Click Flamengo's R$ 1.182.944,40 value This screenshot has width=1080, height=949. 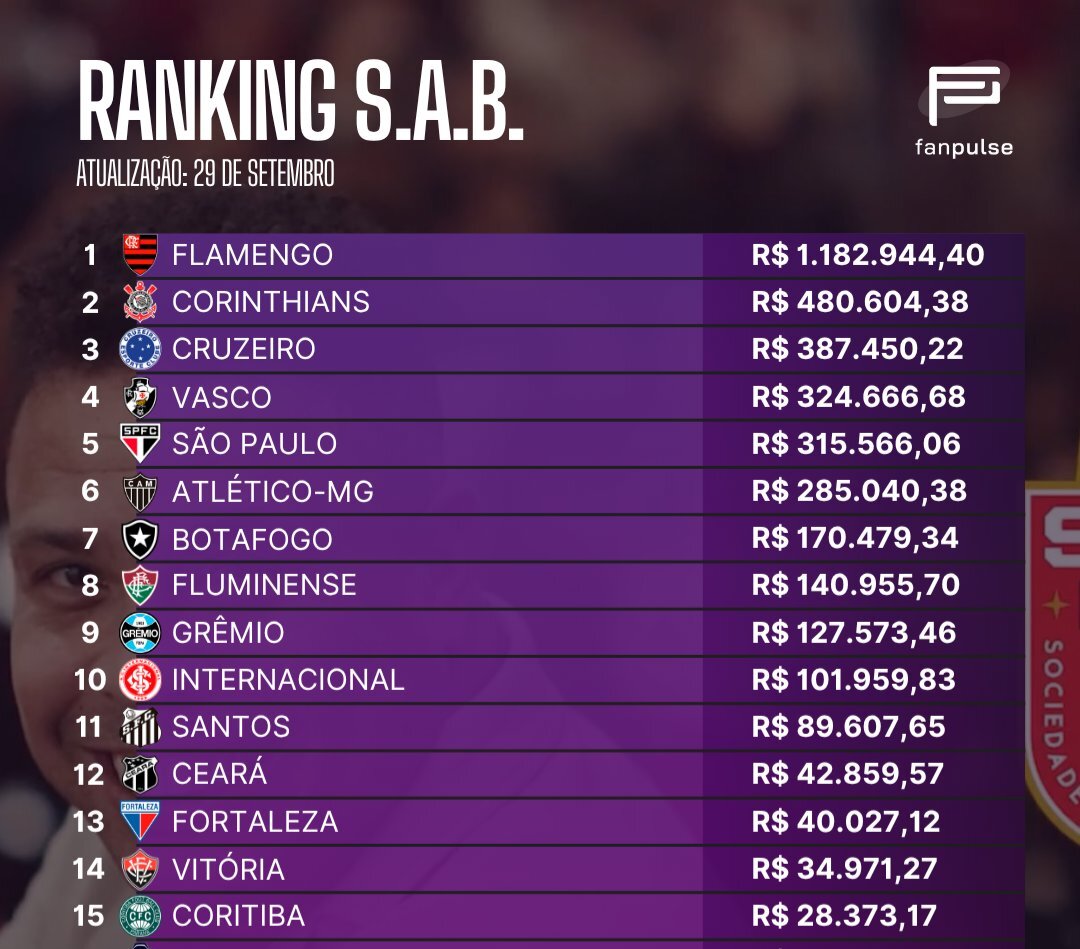(867, 255)
